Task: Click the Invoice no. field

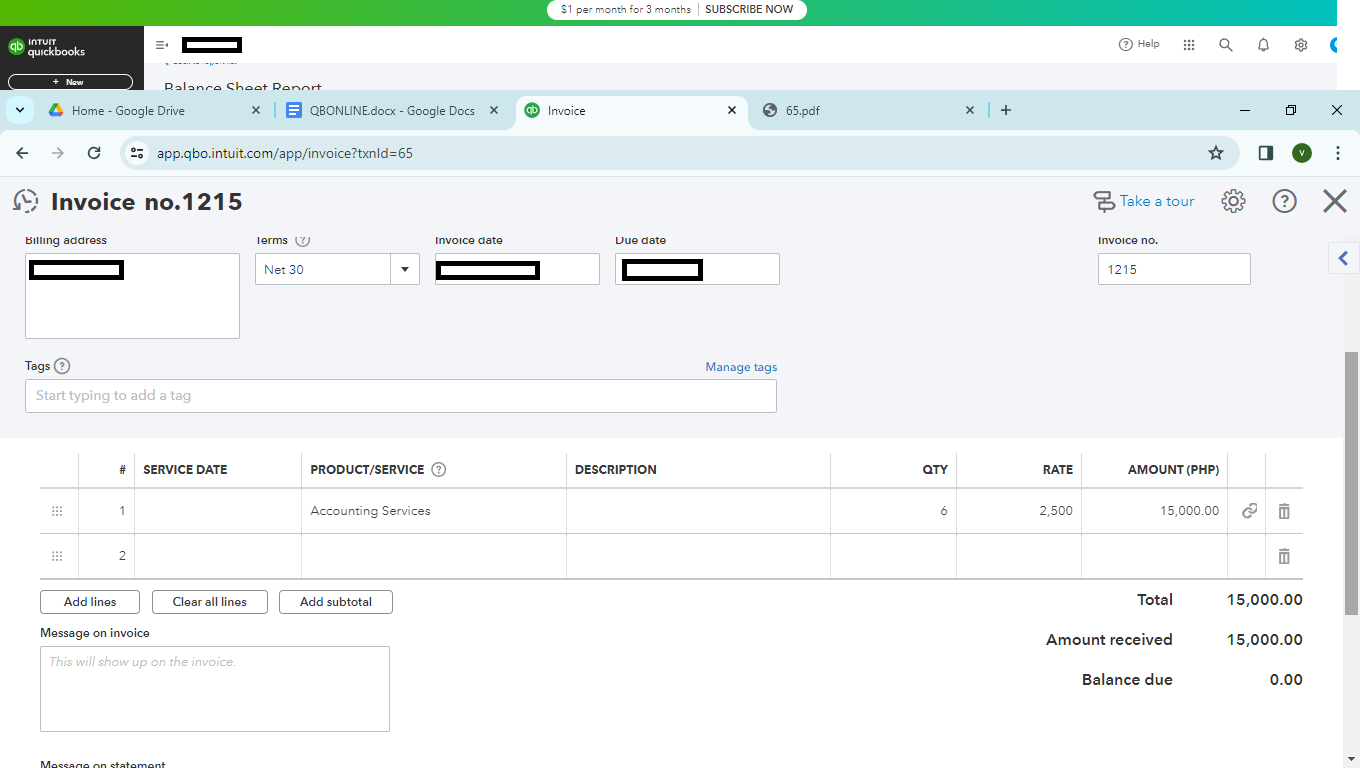Action: click(1174, 269)
